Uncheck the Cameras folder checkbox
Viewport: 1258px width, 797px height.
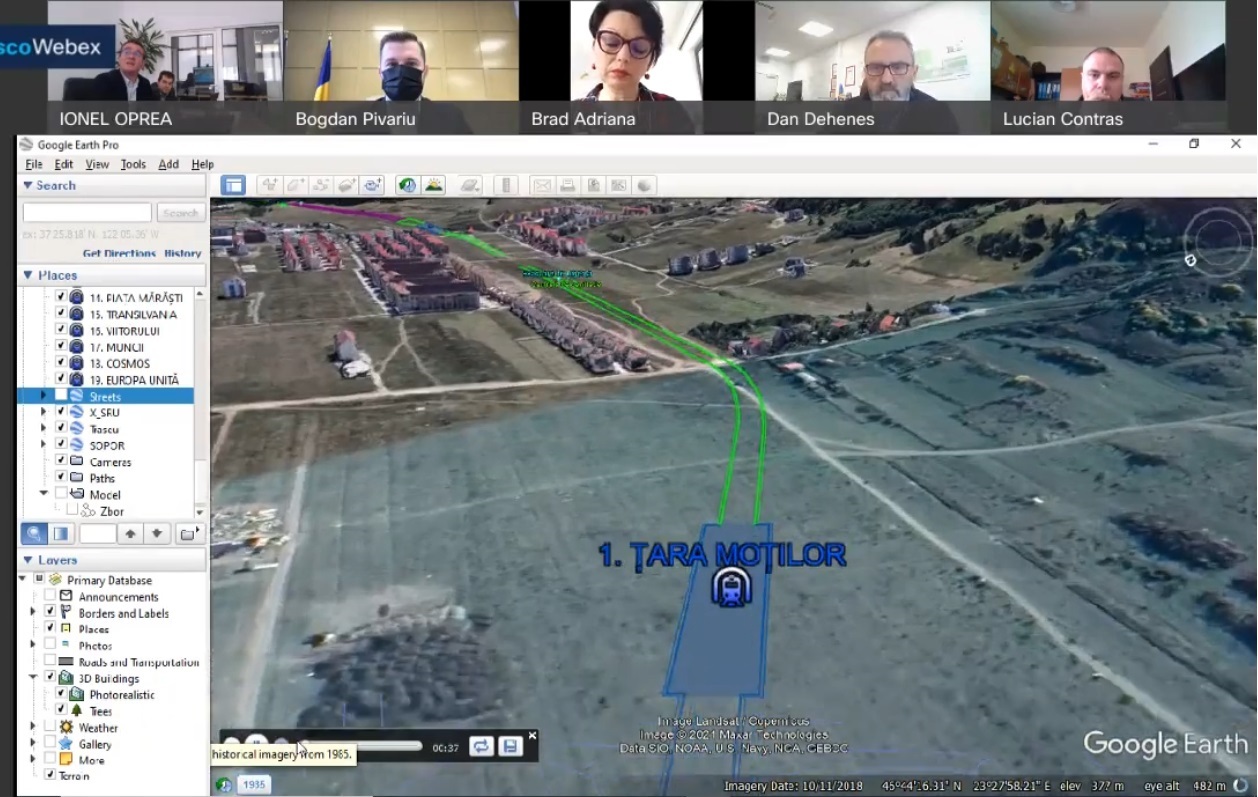[x=61, y=461]
